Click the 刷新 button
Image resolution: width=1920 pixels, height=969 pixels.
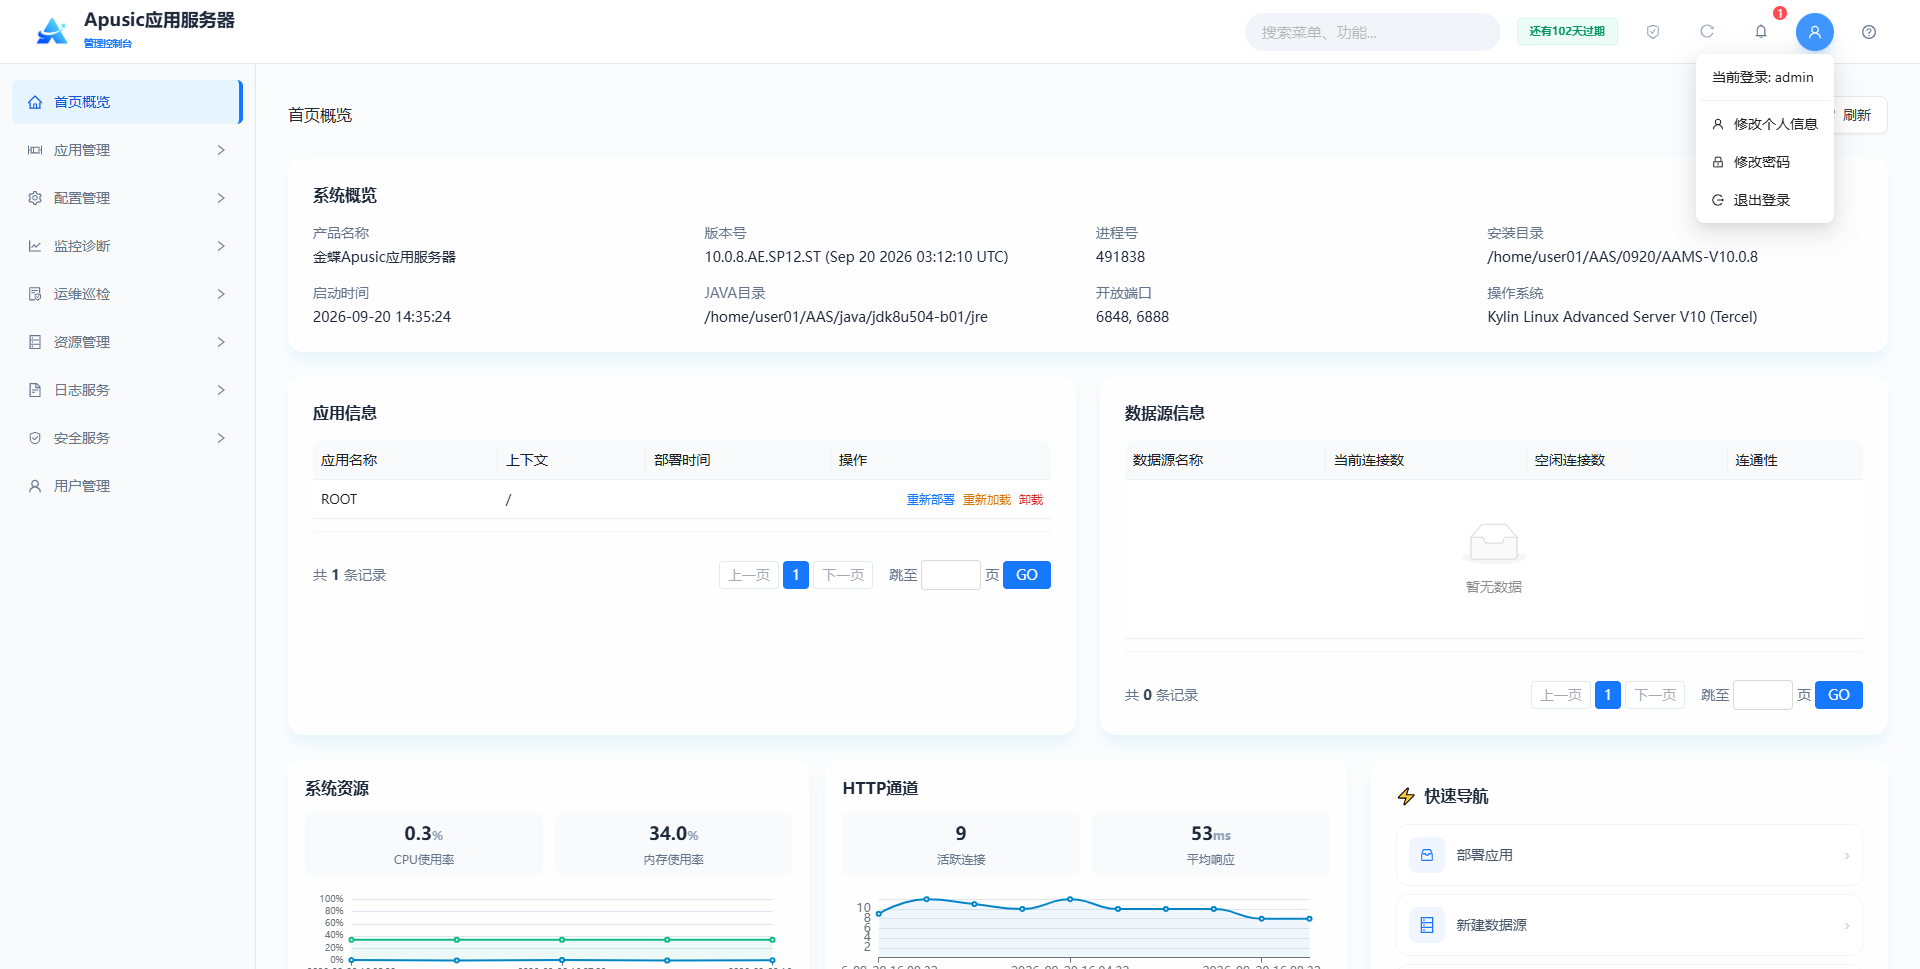(x=1857, y=115)
